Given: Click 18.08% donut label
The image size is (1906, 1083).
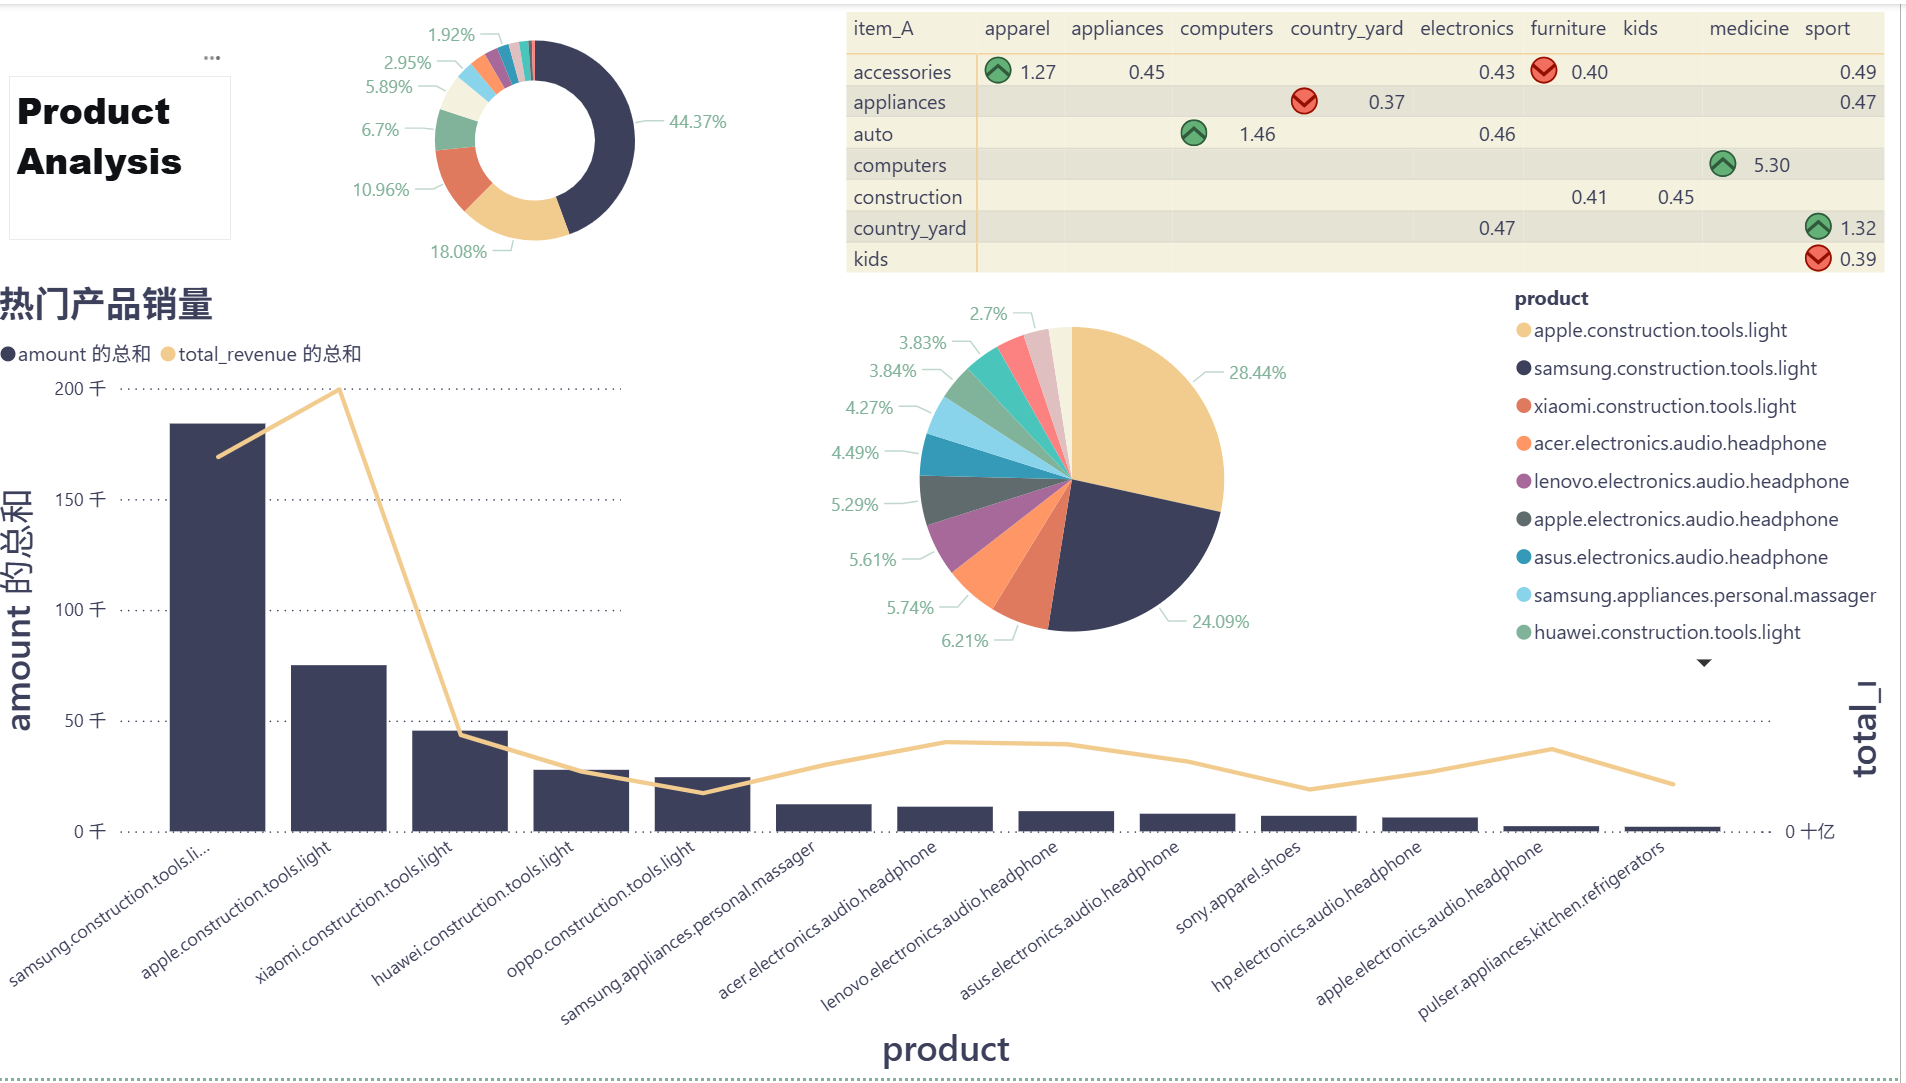Looking at the screenshot, I should (x=458, y=252).
